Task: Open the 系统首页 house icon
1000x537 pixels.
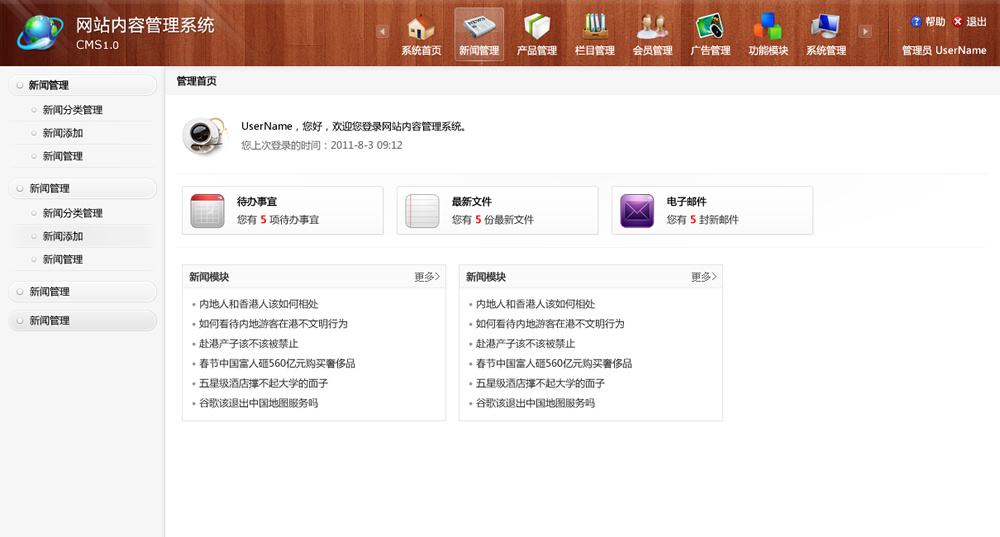Action: 421,27
